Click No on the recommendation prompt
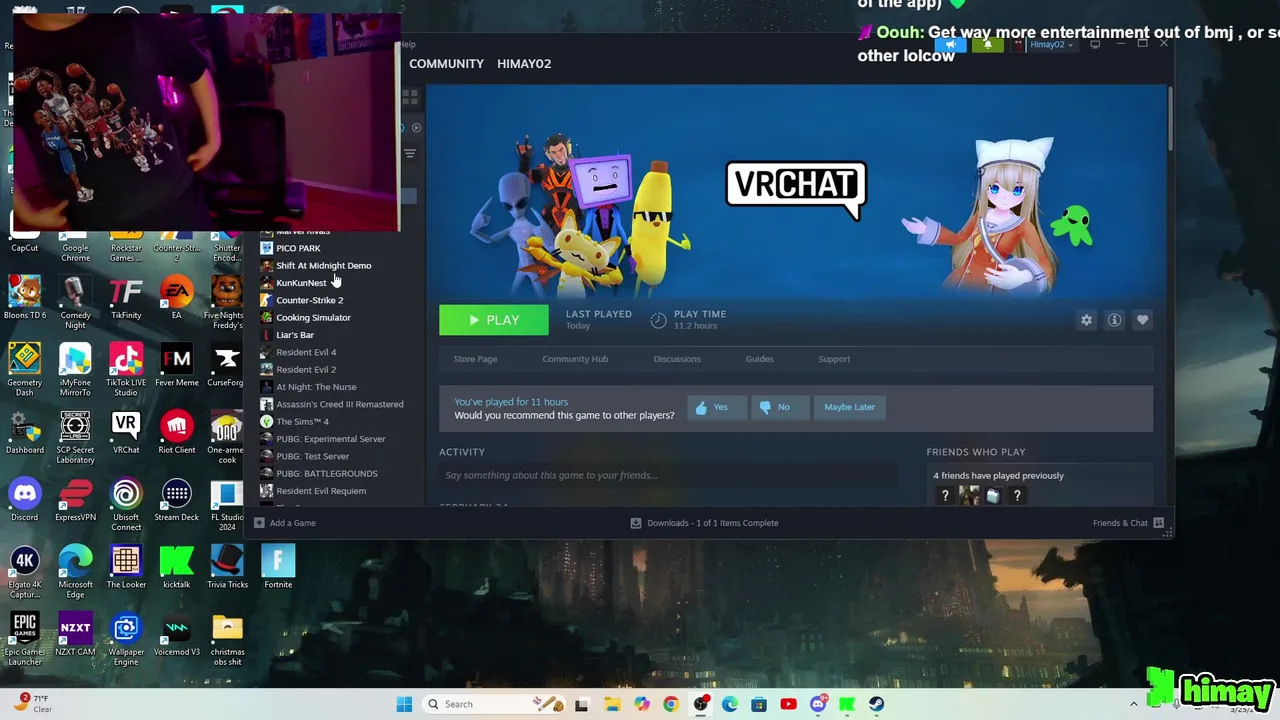 (x=780, y=407)
